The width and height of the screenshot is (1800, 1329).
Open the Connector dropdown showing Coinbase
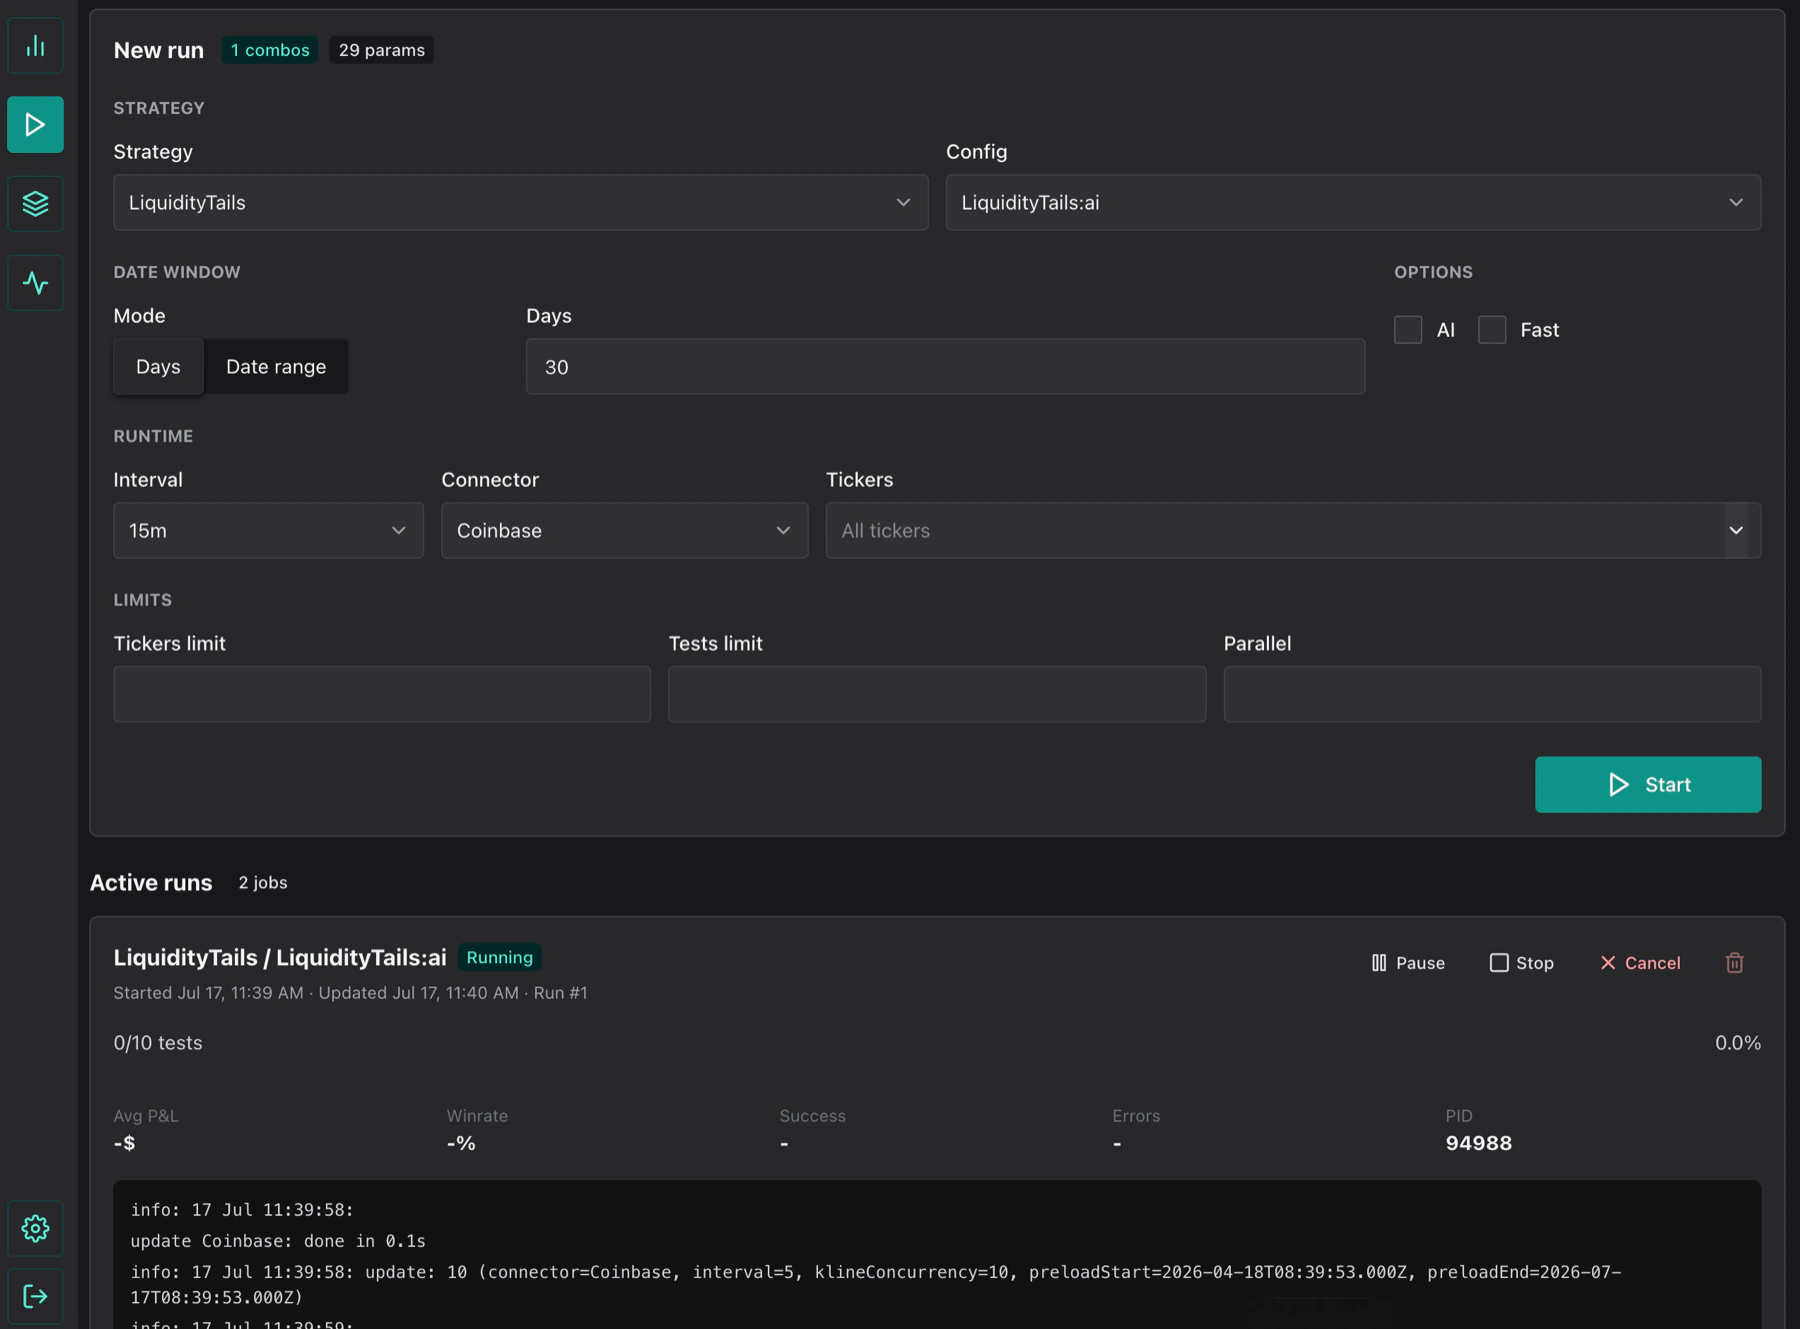coord(624,531)
